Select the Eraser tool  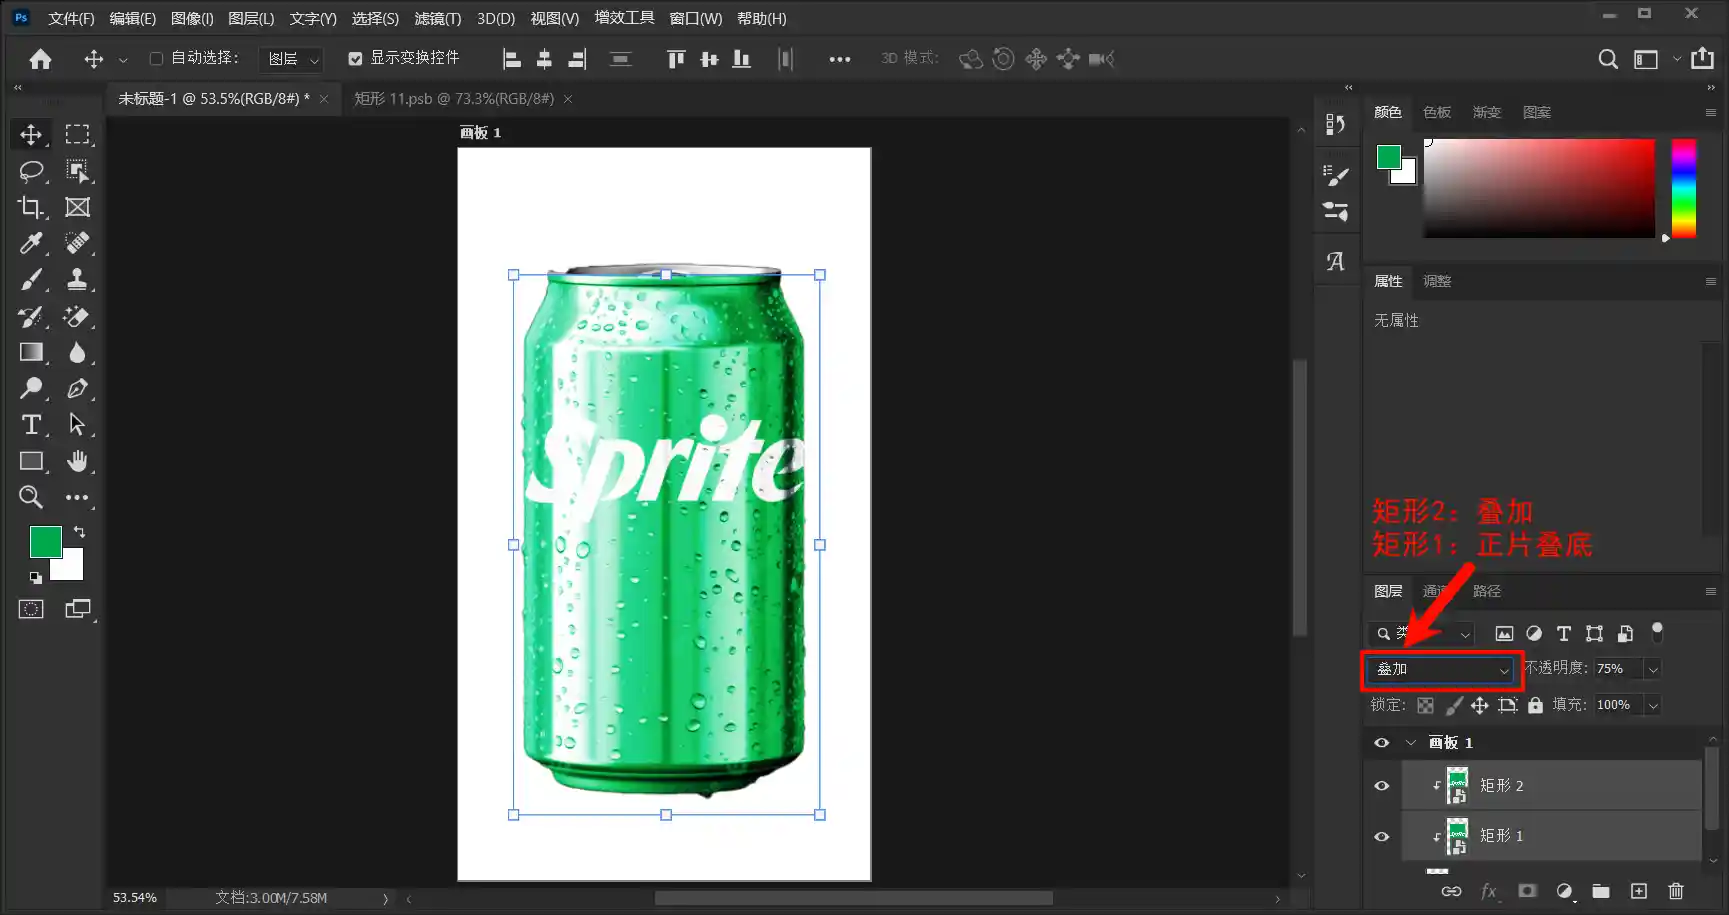point(77,316)
